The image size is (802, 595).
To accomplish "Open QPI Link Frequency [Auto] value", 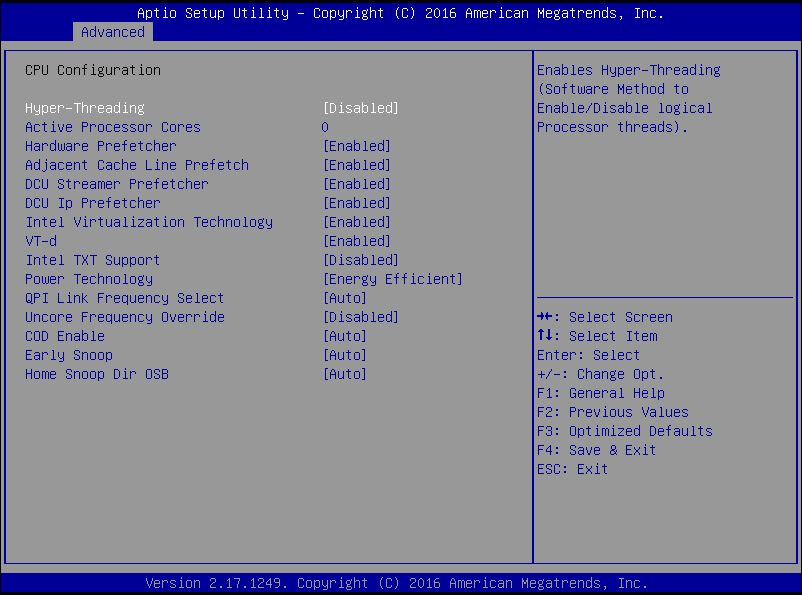I will (345, 298).
